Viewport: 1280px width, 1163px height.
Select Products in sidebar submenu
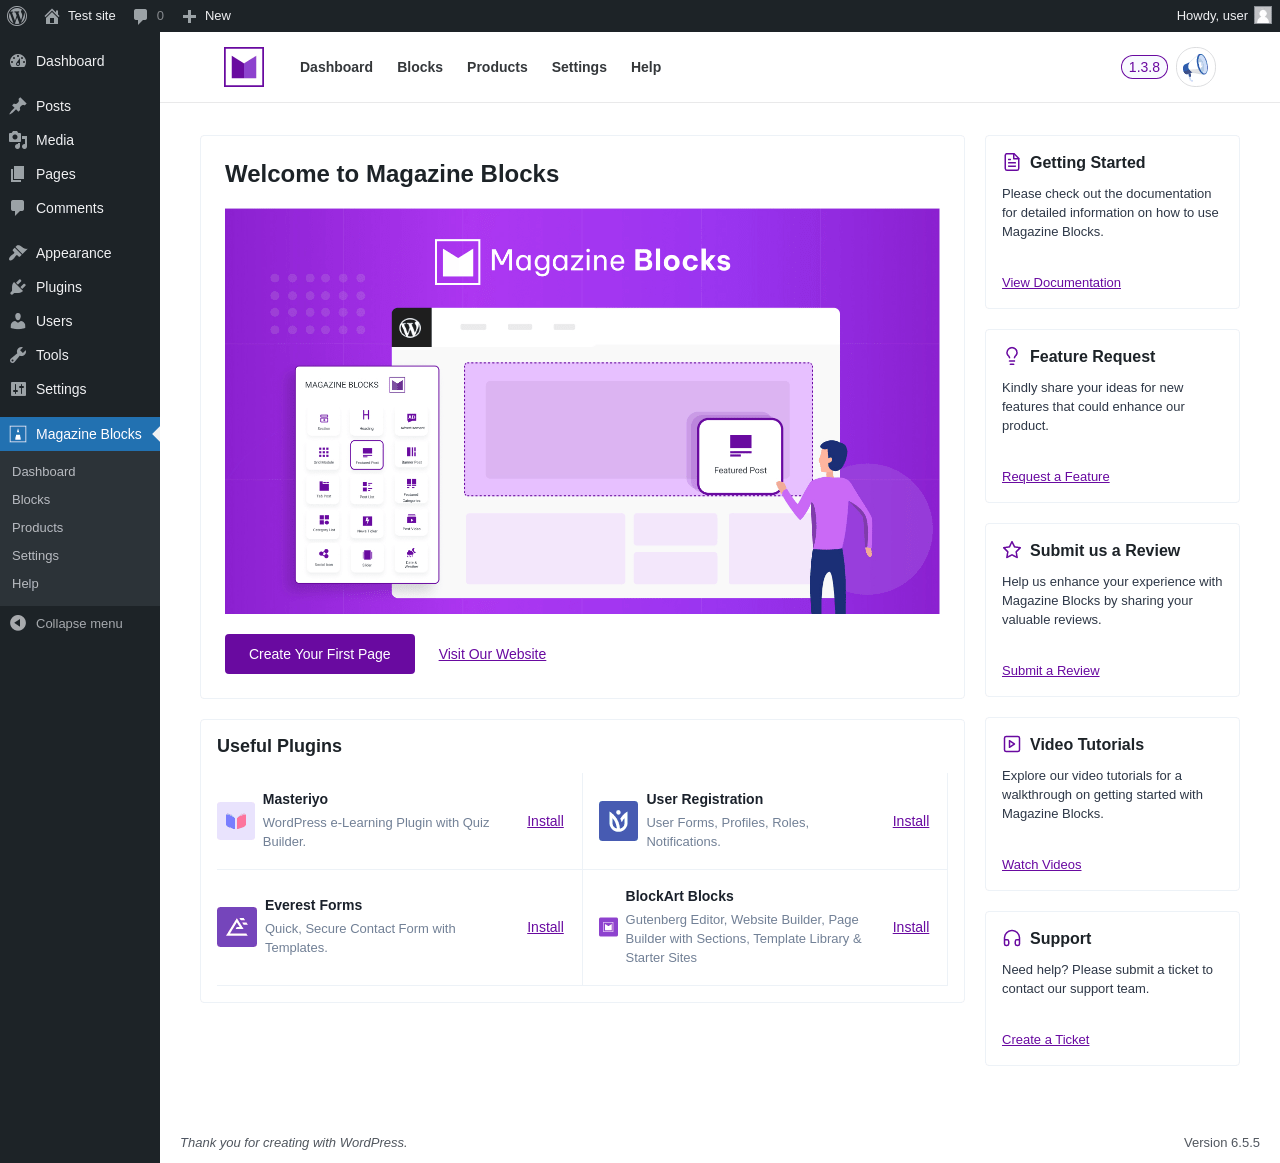37,528
